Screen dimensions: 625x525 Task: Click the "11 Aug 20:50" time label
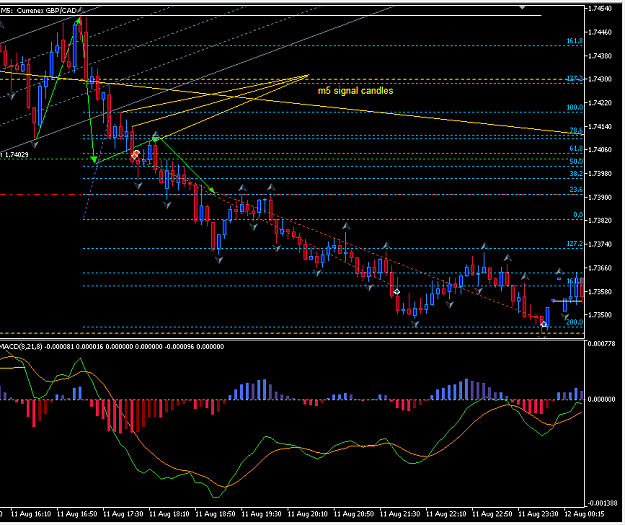[x=354, y=514]
